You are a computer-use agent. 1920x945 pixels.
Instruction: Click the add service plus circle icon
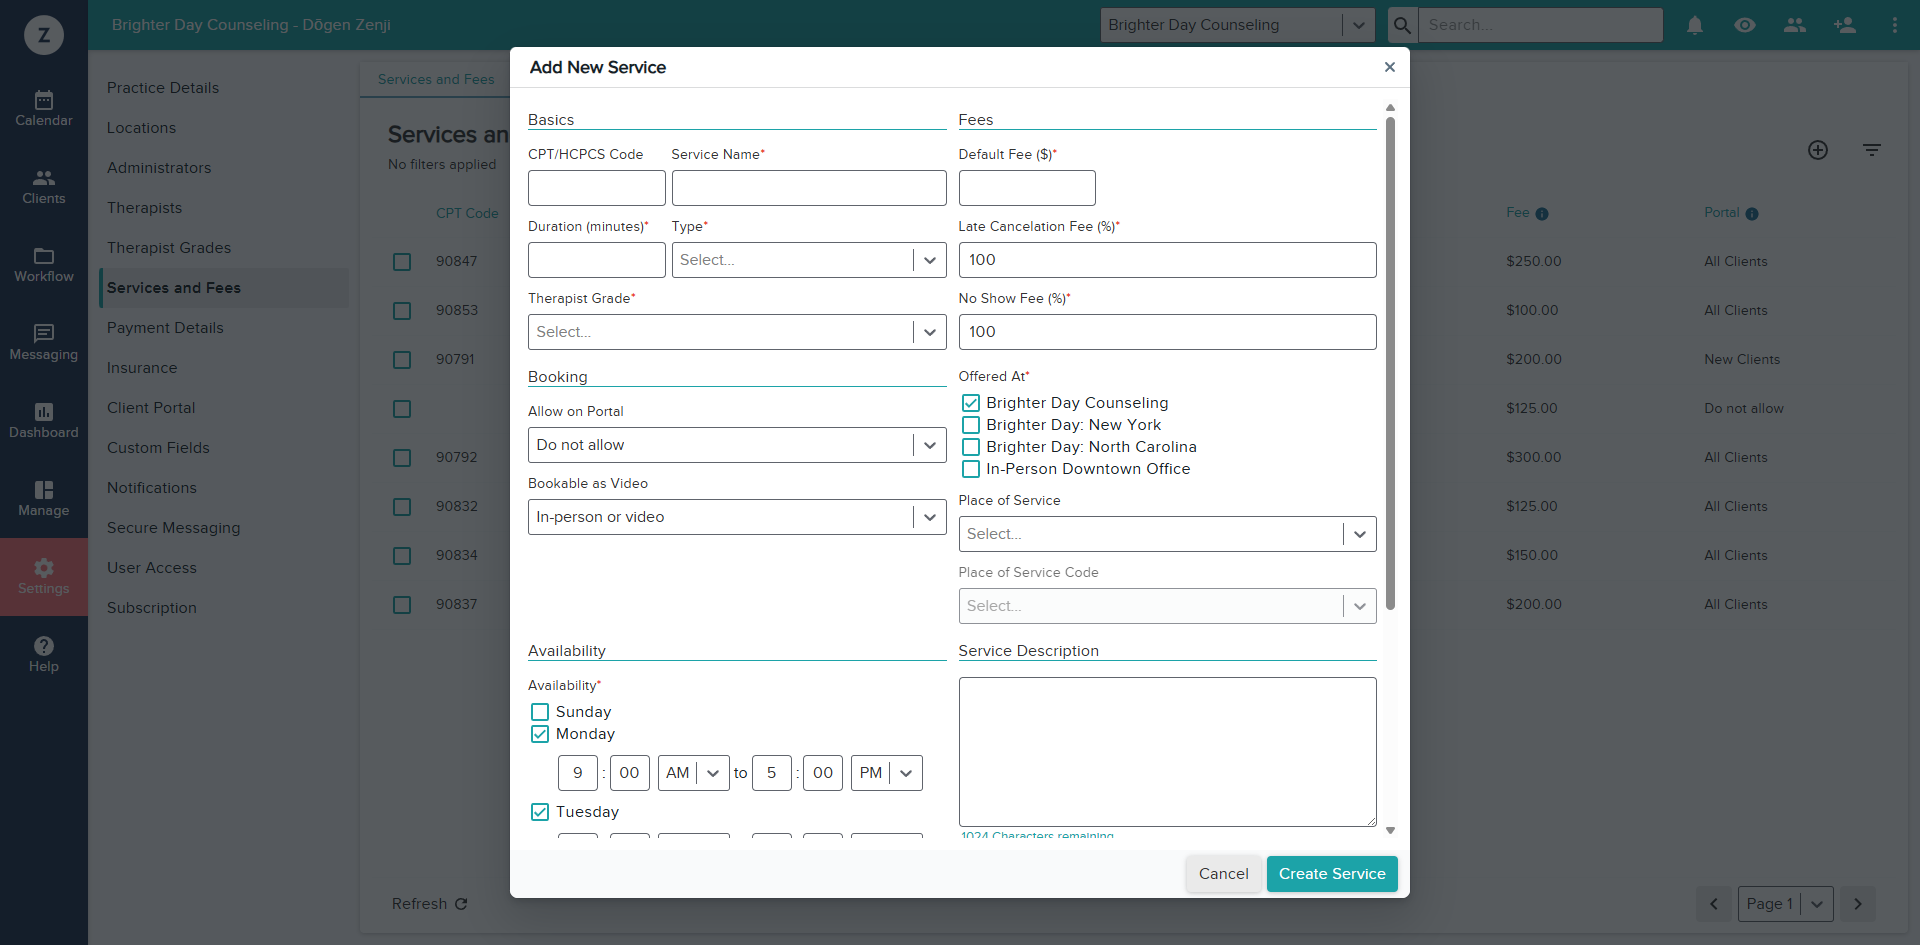[1818, 150]
